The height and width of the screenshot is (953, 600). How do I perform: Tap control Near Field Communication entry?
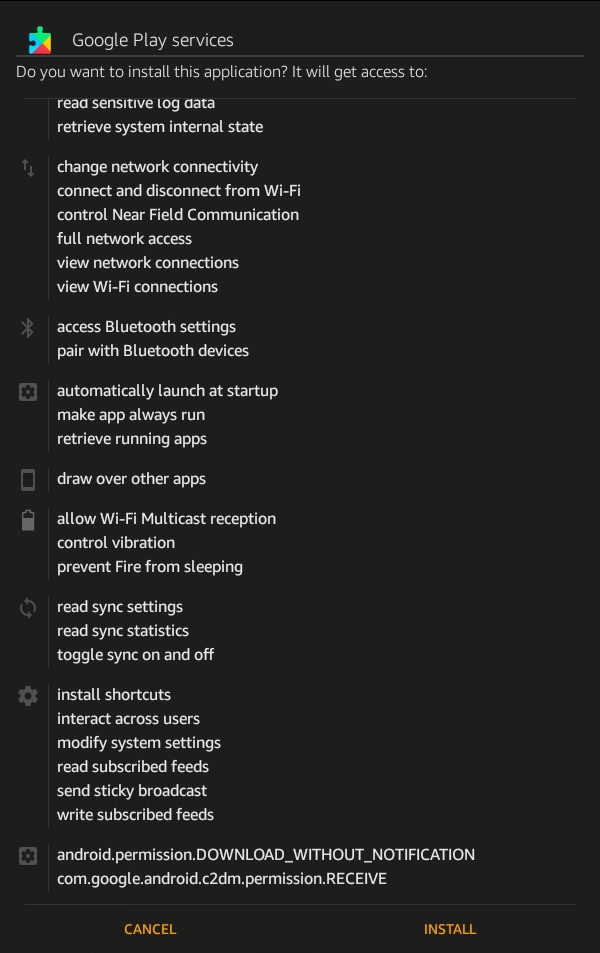(177, 215)
